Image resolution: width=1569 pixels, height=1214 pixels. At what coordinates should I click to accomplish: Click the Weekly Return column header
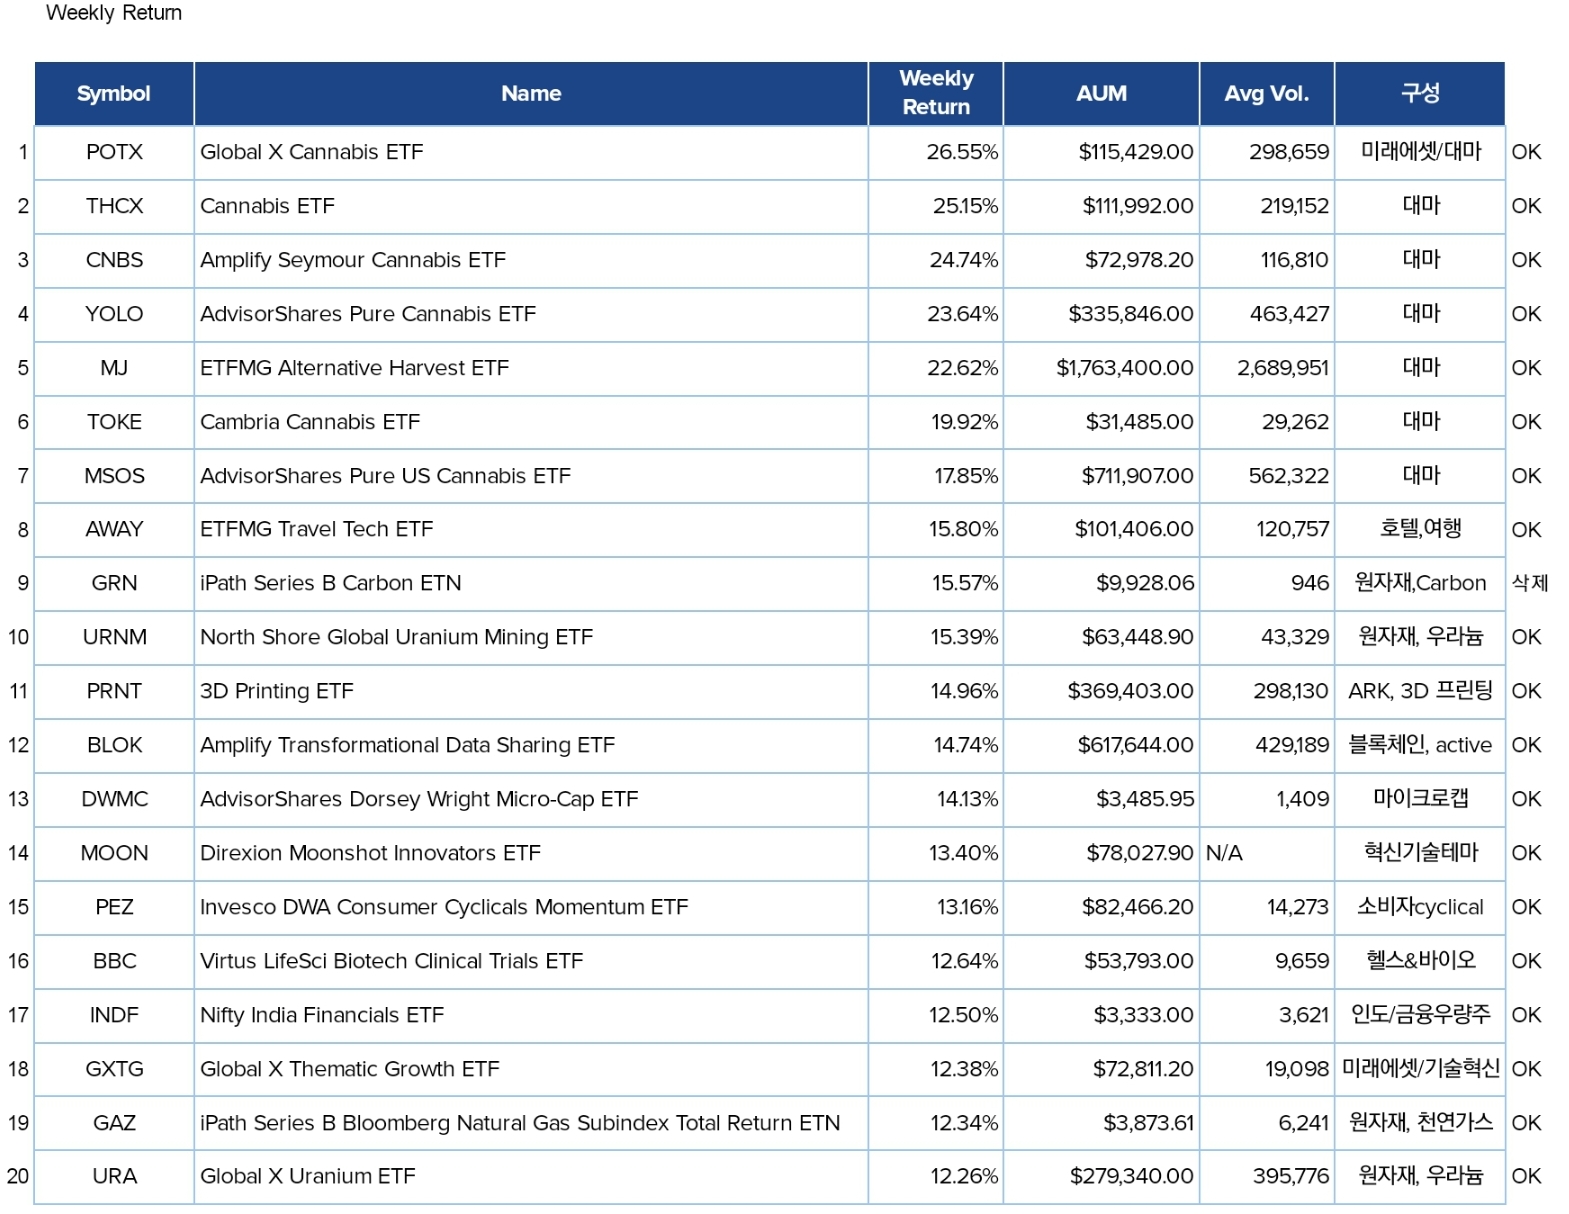point(936,93)
